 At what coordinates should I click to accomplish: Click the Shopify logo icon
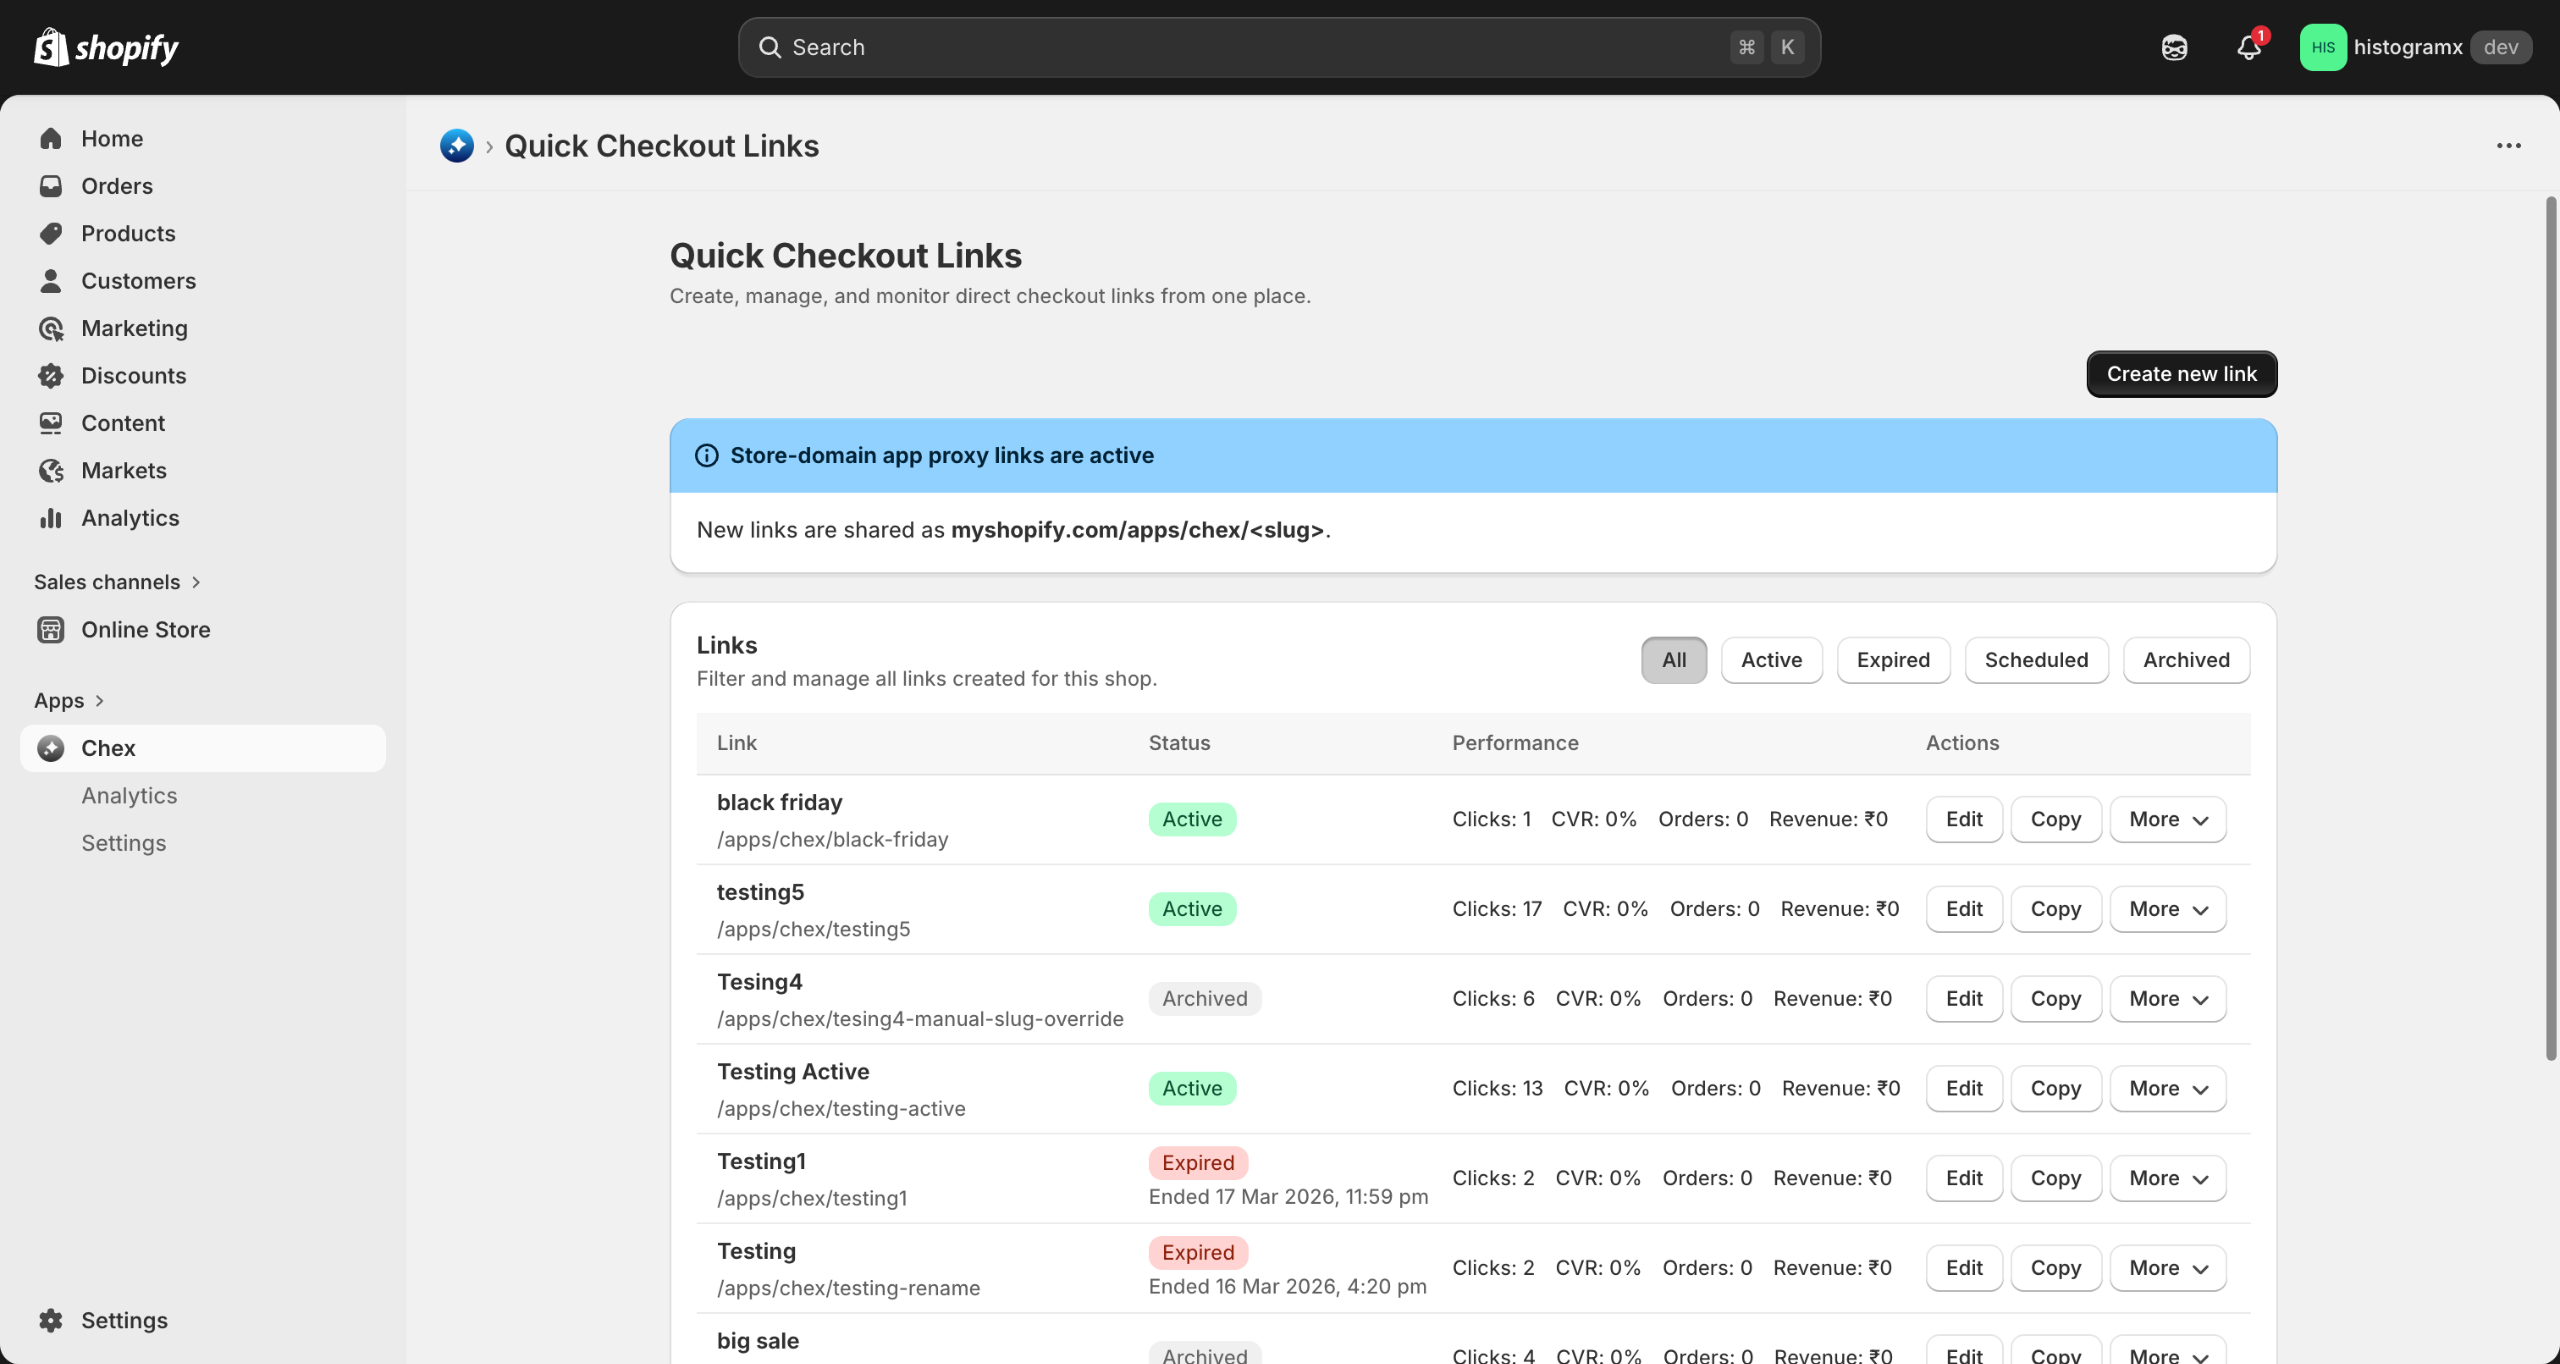[51, 47]
